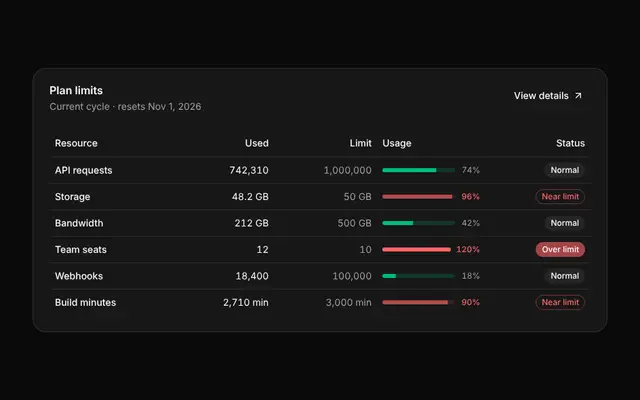Select the API requests row label
The height and width of the screenshot is (400, 640).
[83, 170]
